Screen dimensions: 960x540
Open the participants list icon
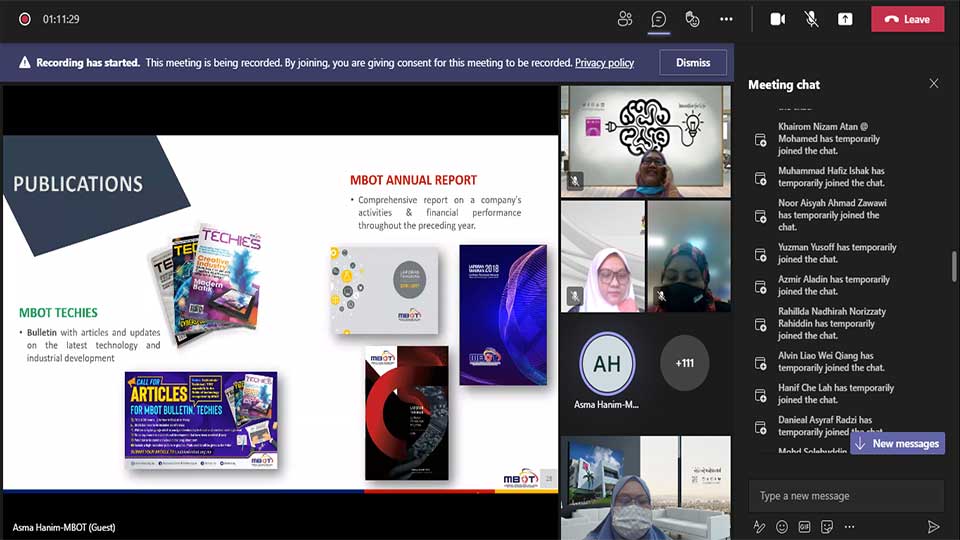(624, 19)
